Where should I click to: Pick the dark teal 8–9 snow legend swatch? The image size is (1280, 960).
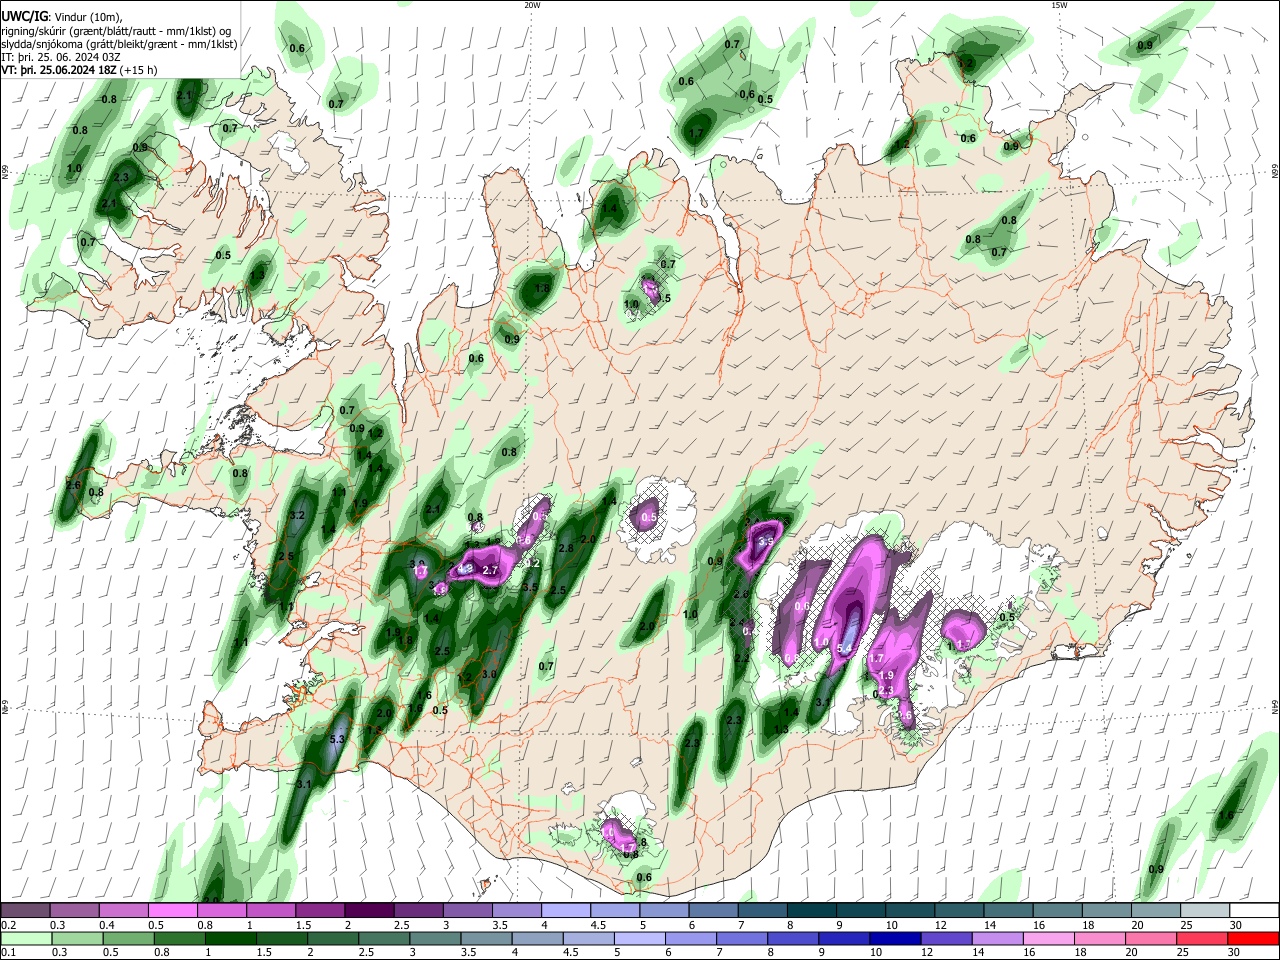click(812, 910)
